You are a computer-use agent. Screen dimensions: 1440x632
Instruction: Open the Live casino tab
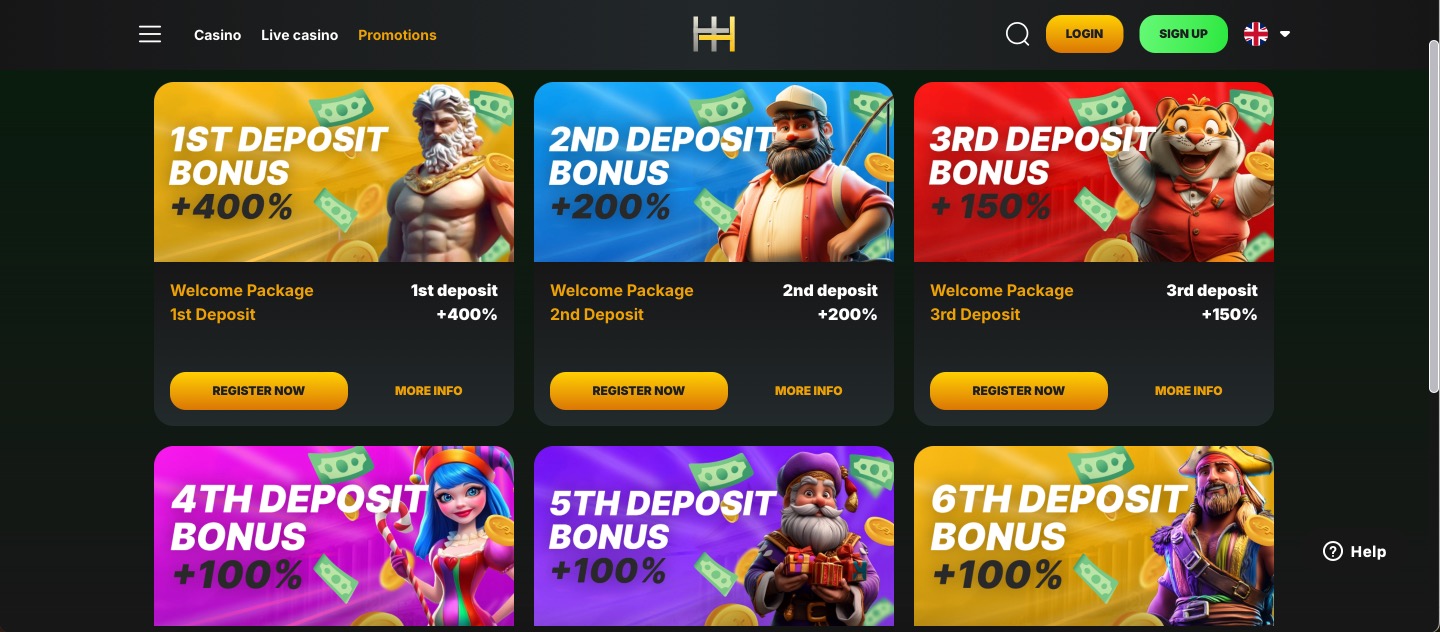[x=299, y=35]
